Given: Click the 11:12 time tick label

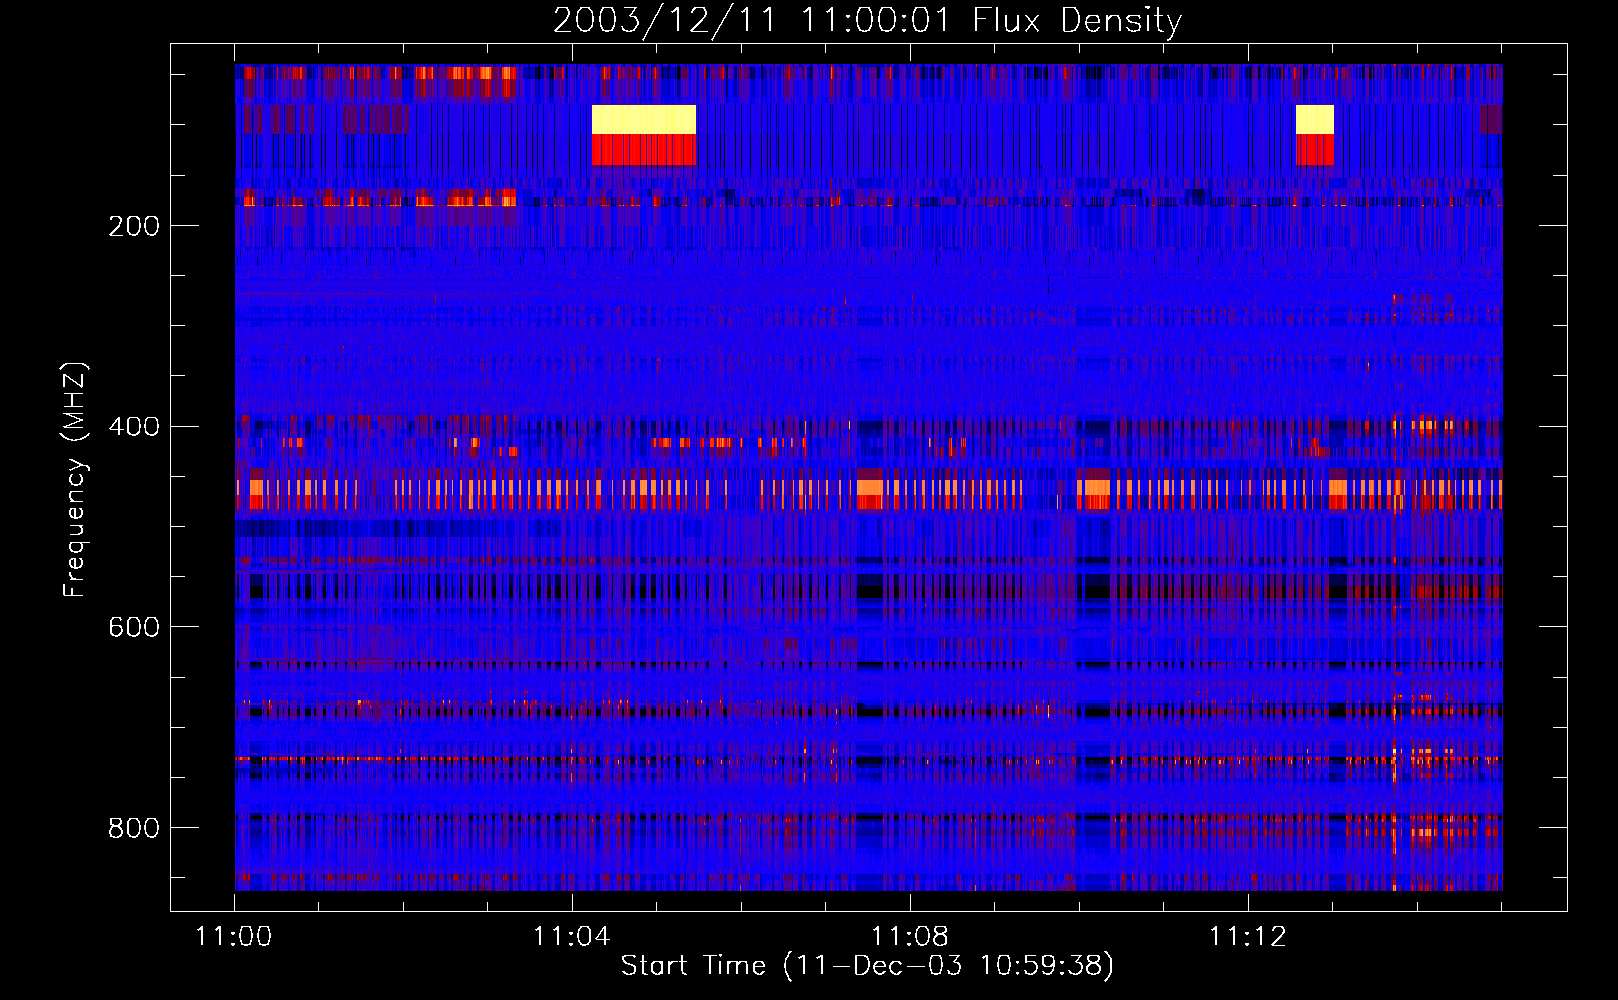Looking at the screenshot, I should point(1248,936).
